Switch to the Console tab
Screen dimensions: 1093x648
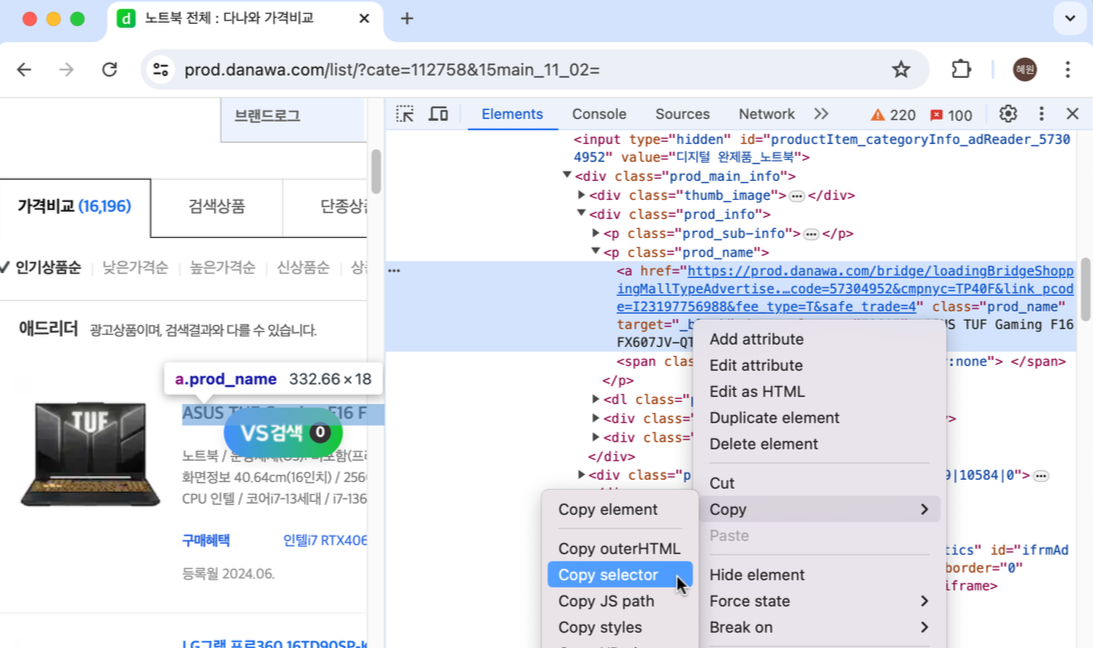pos(599,114)
